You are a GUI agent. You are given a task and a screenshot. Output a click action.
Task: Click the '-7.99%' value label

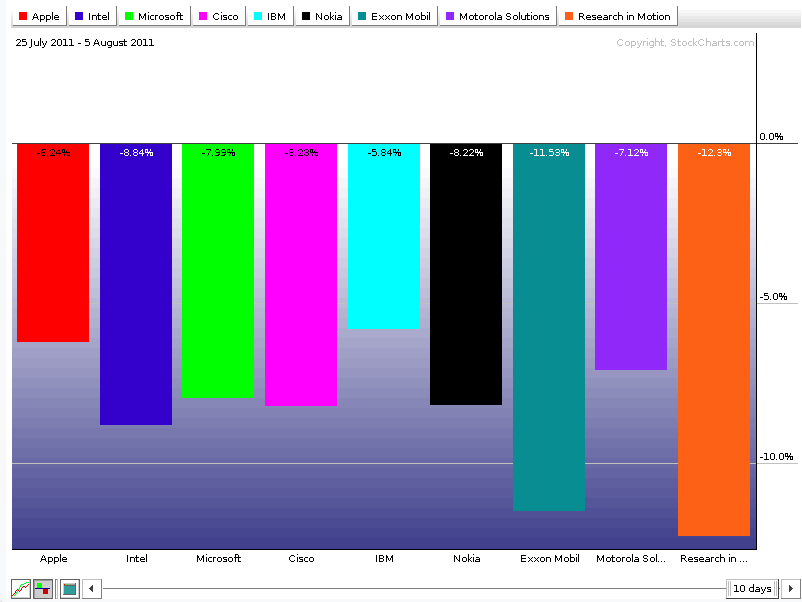[218, 152]
